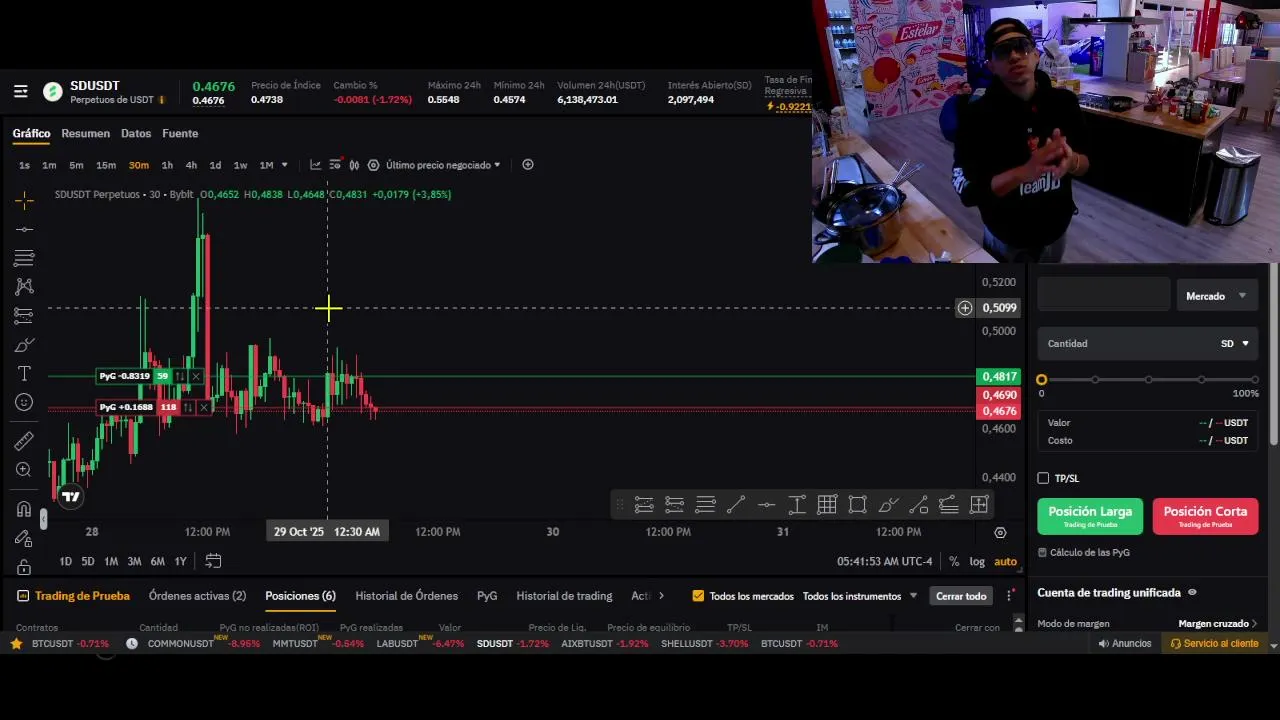Click the circled plus icon in chart toolbar
1280x720 pixels.
pos(528,165)
